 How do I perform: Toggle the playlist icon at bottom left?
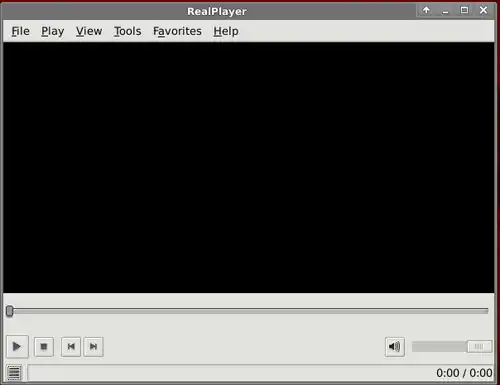pyautogui.click(x=14, y=373)
